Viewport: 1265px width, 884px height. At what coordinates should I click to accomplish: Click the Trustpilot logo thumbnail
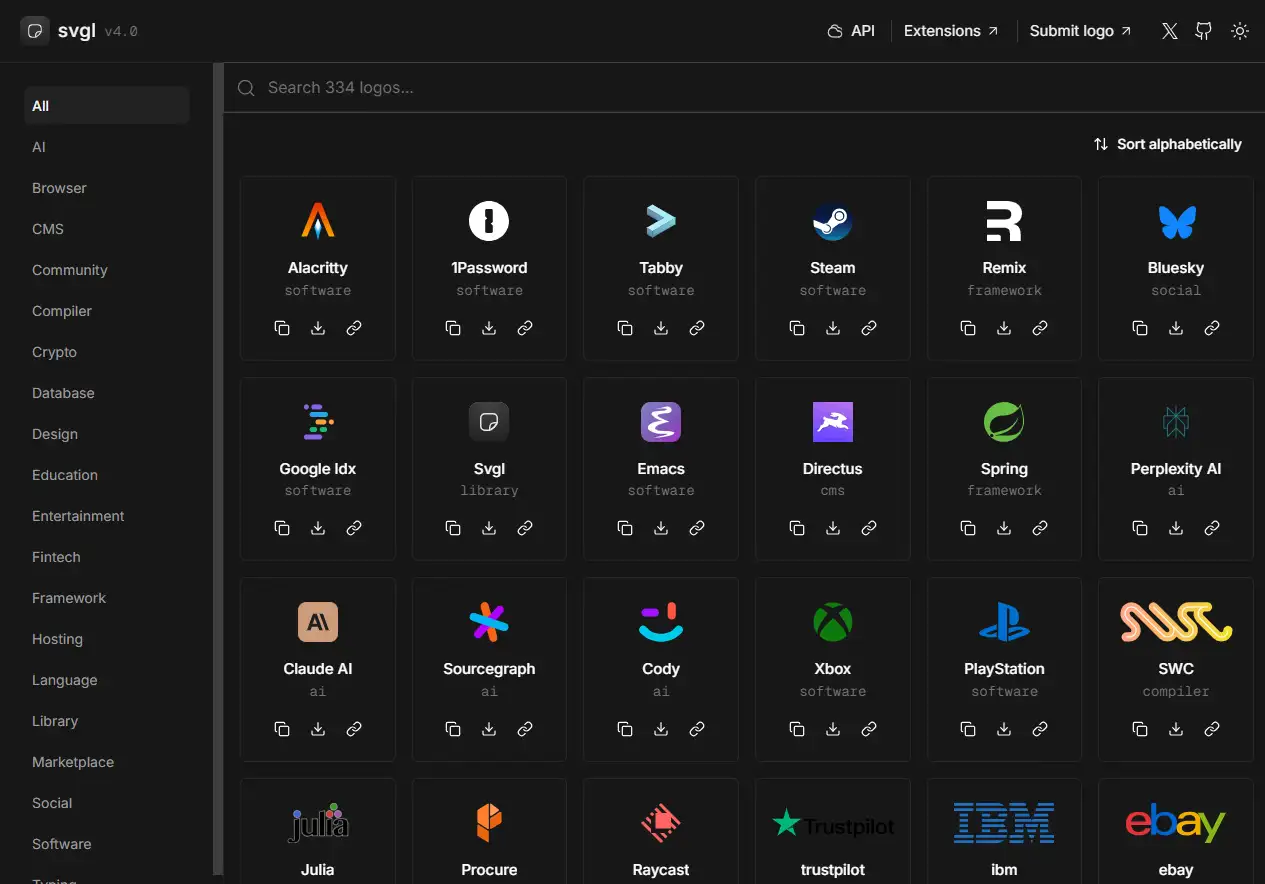tap(833, 824)
